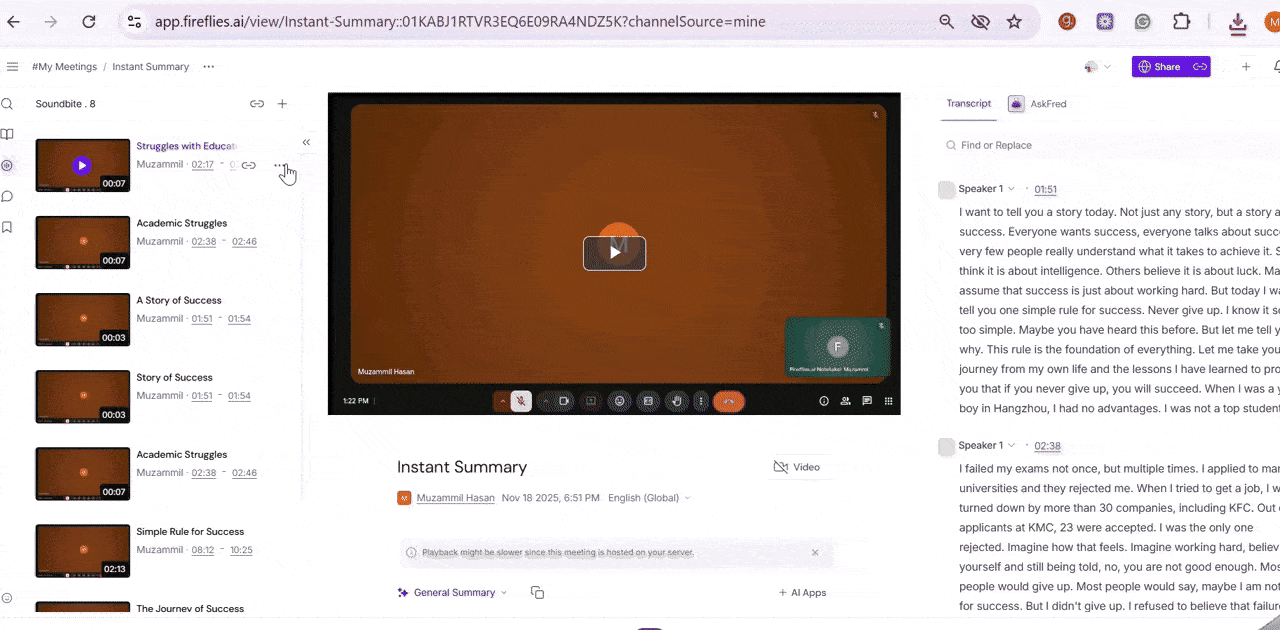Click the copy link icon beside Soundbite
1280x630 pixels.
257,103
